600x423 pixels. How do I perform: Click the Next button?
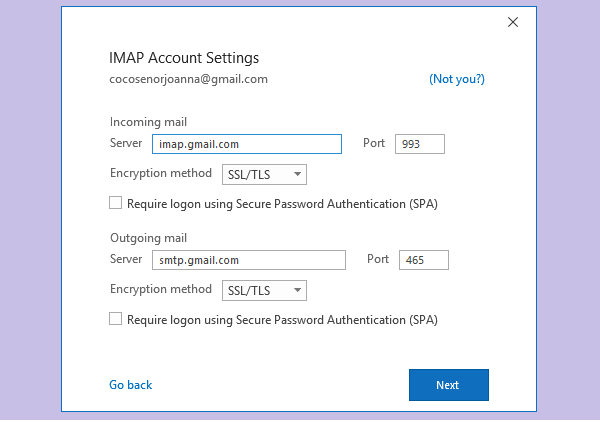click(x=448, y=385)
